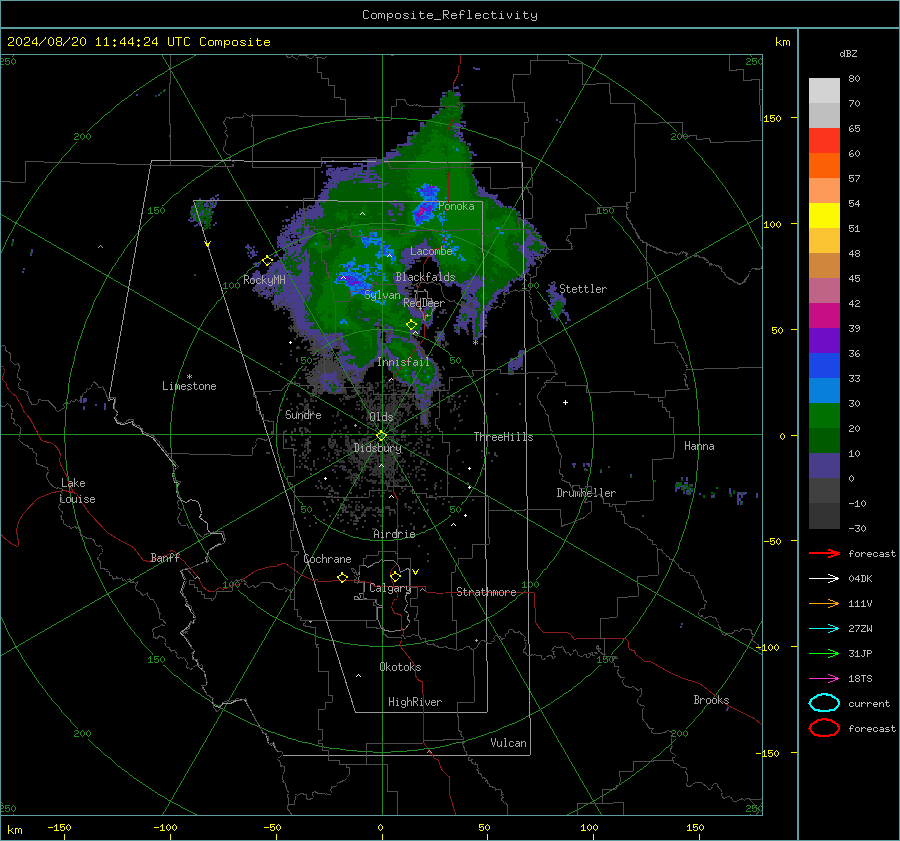Viewport: 900px width, 841px height.
Task: Click the 0 dBZ purple color swatch
Action: [824, 466]
